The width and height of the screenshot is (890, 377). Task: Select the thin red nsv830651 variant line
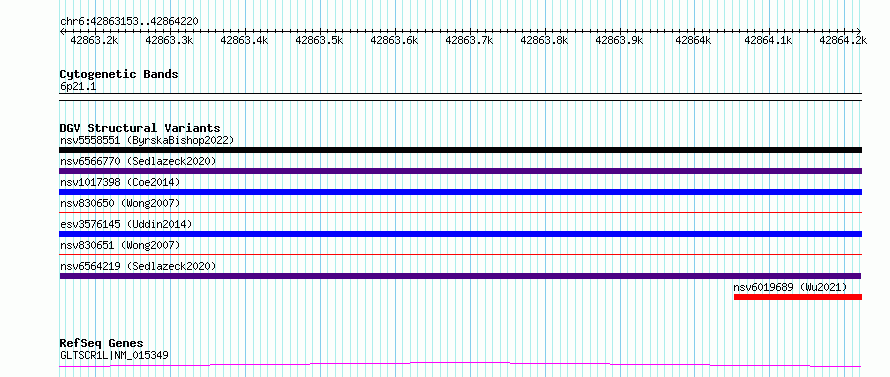point(460,255)
